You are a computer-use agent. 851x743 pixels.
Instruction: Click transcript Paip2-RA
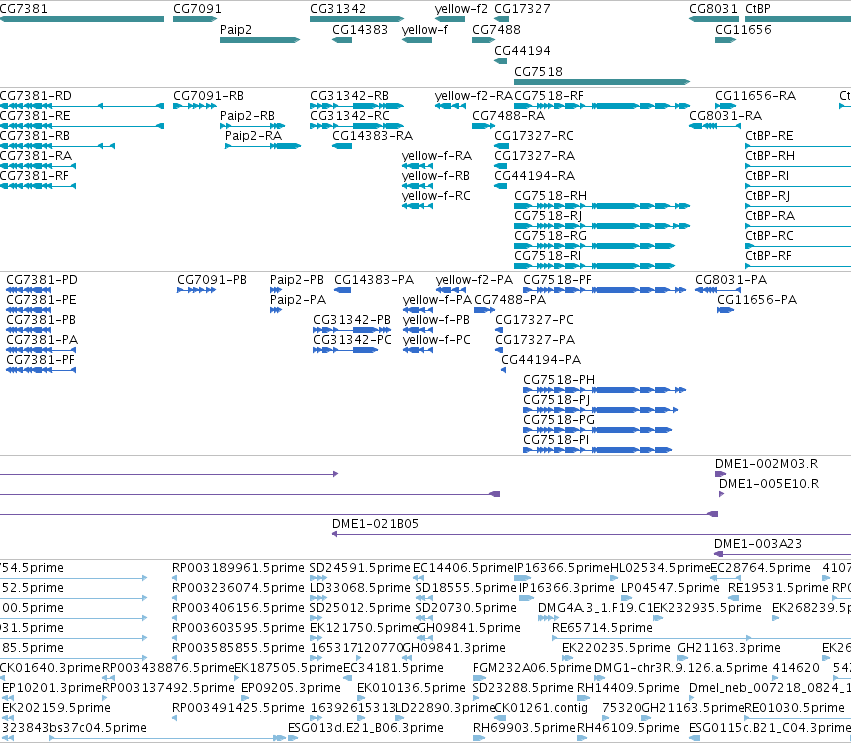(x=253, y=136)
